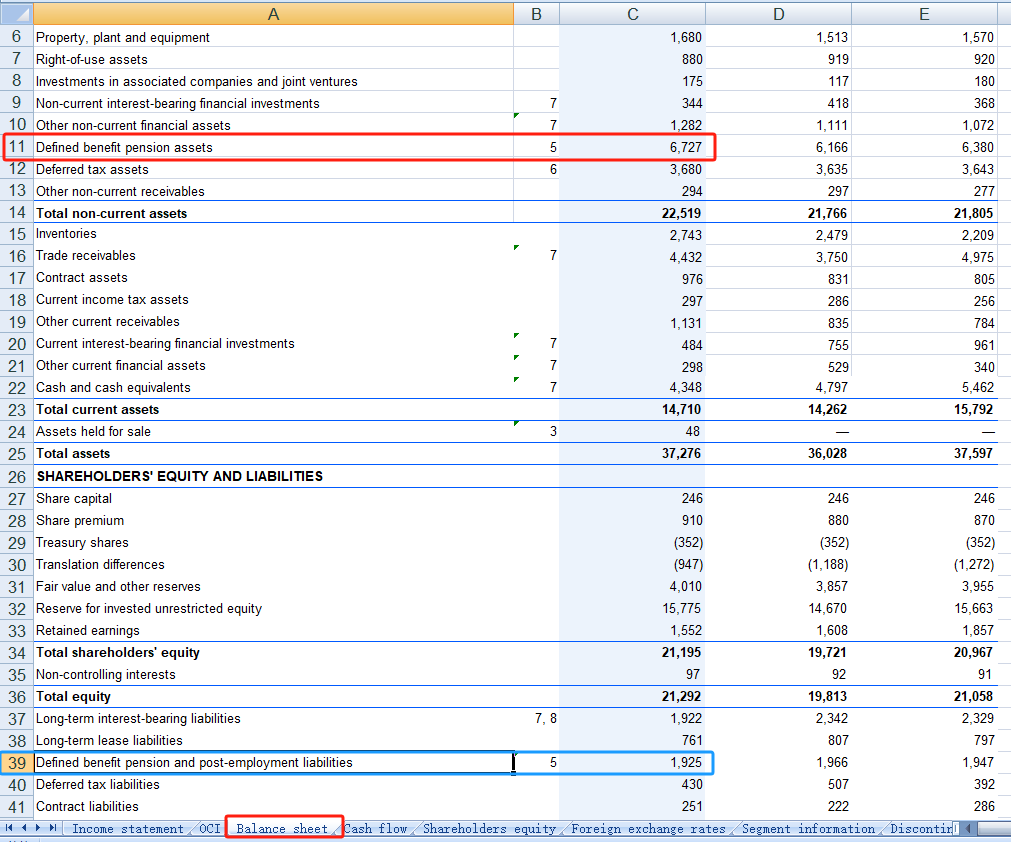This screenshot has width=1011, height=842.
Task: Click 'Deferred tax liabilities' cell
Action: click(x=273, y=784)
